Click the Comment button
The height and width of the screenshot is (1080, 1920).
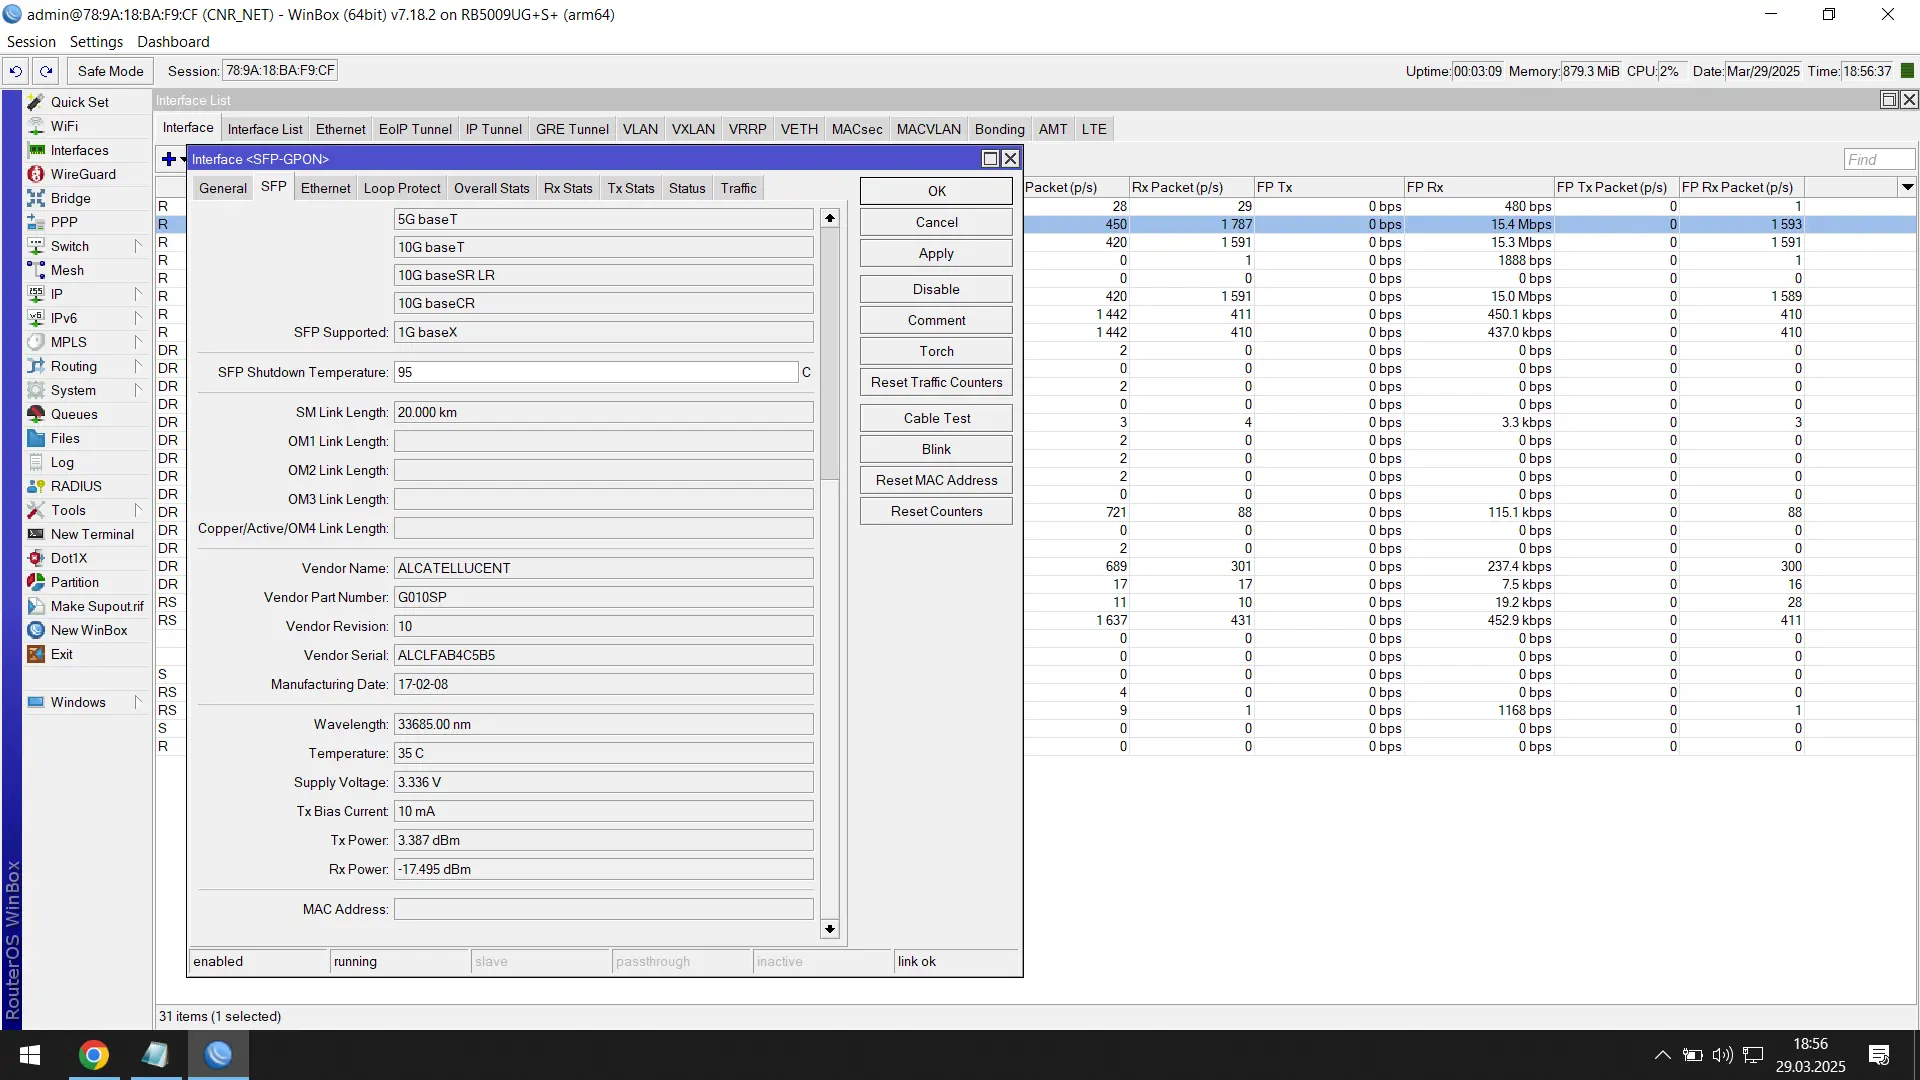[x=936, y=320]
